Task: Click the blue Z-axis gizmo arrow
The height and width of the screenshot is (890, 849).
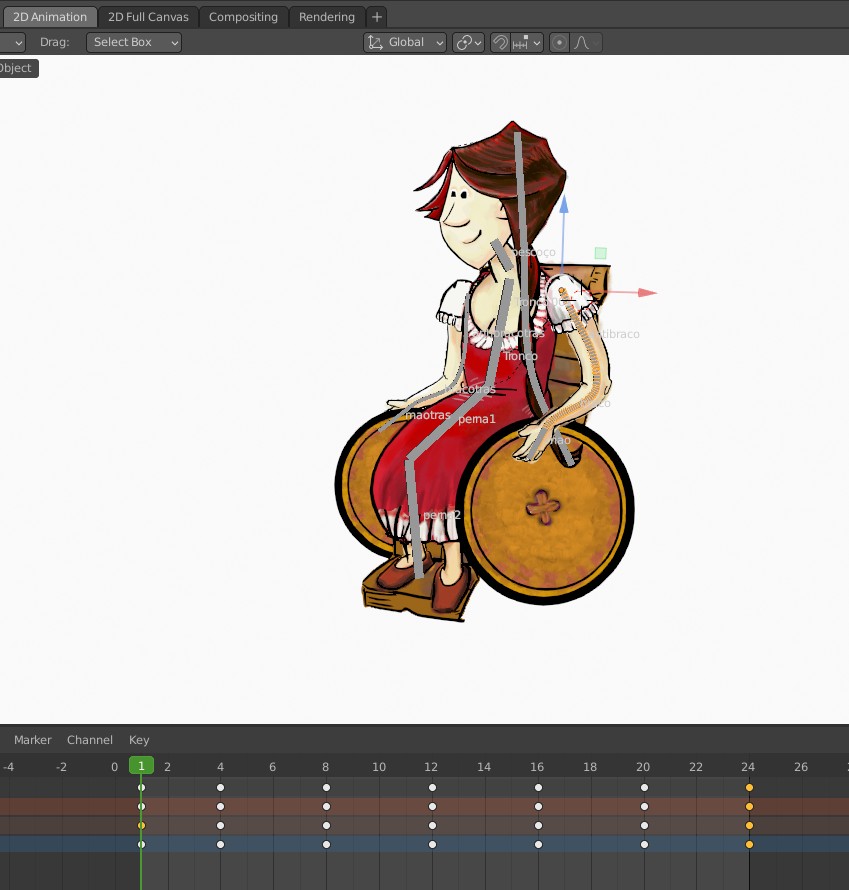Action: coord(564,204)
